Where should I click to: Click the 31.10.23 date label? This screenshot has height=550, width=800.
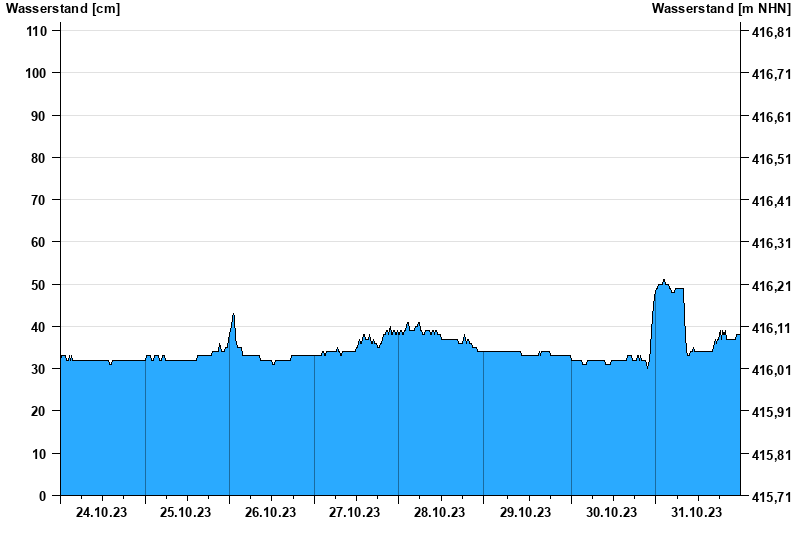[x=696, y=512]
